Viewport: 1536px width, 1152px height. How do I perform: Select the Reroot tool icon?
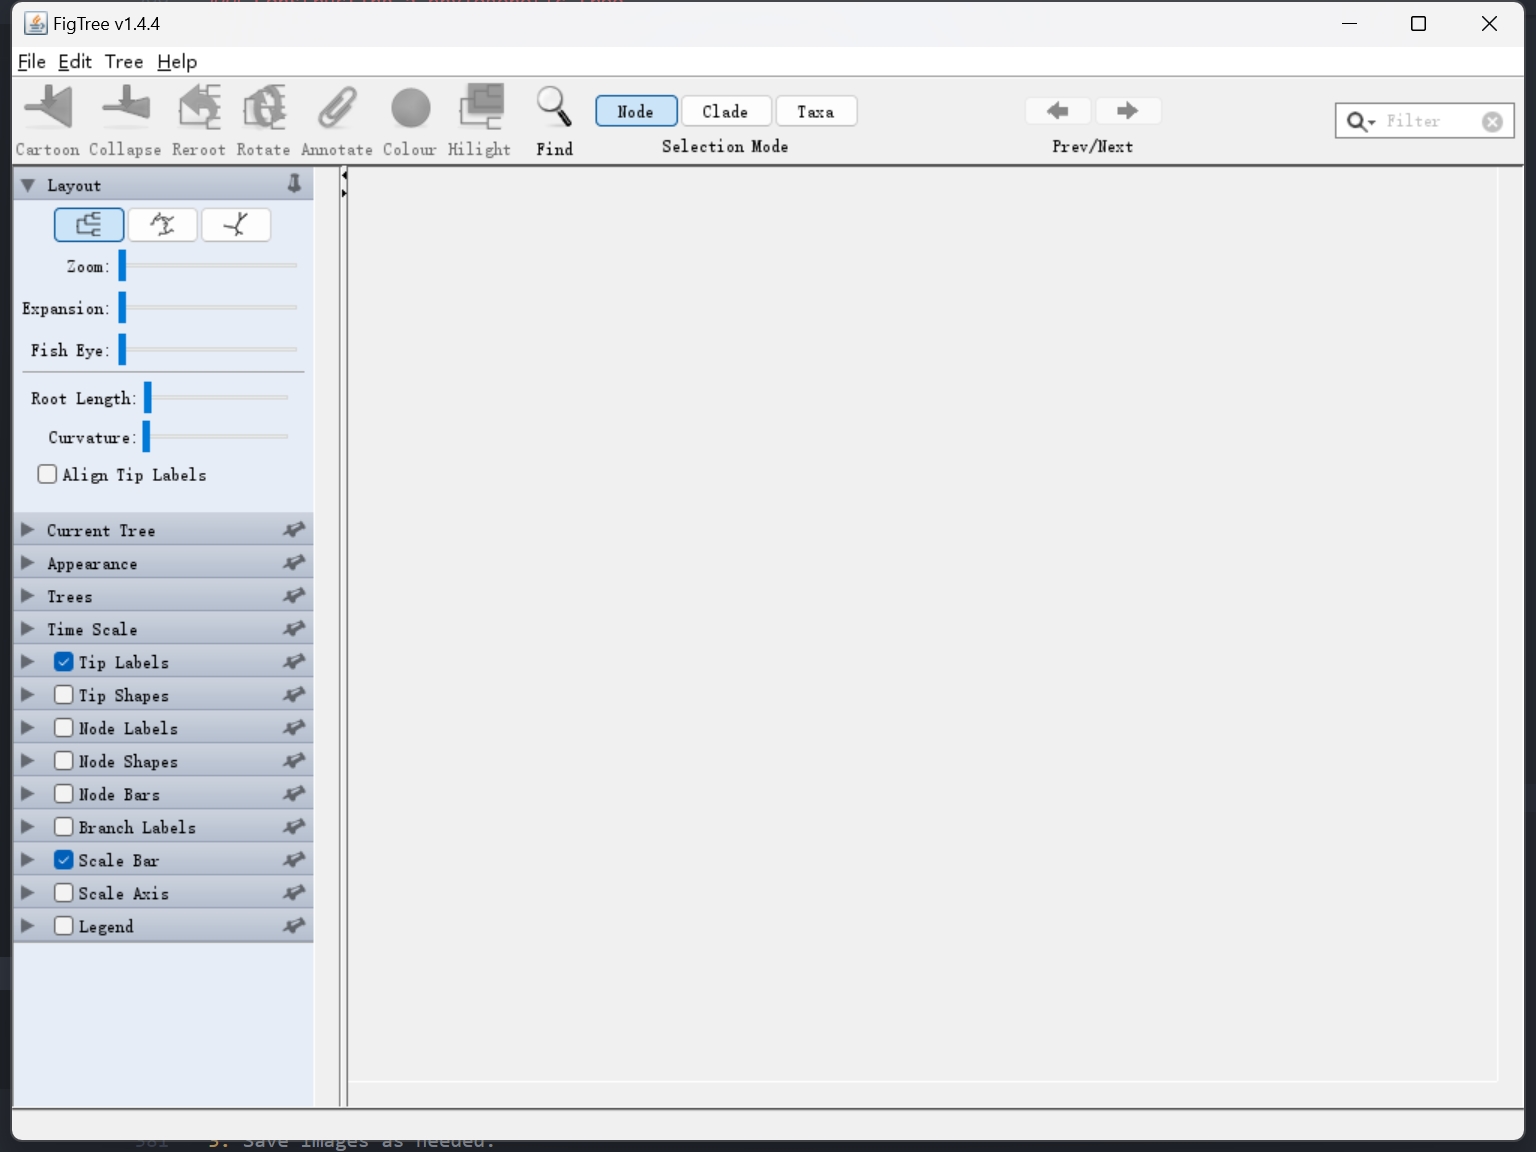click(x=199, y=108)
